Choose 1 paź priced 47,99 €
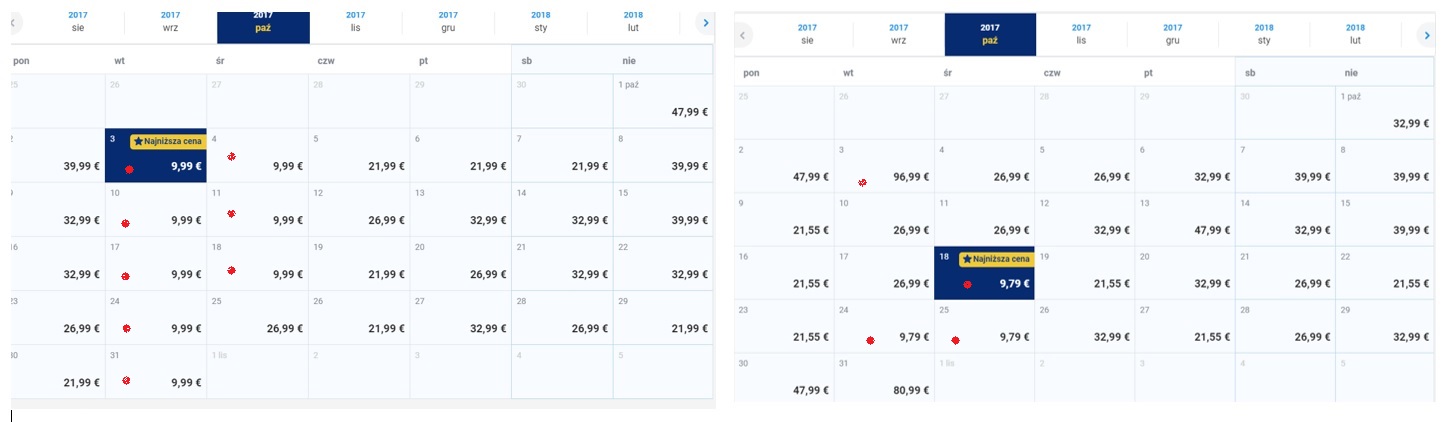The image size is (1446, 422). [x=662, y=101]
